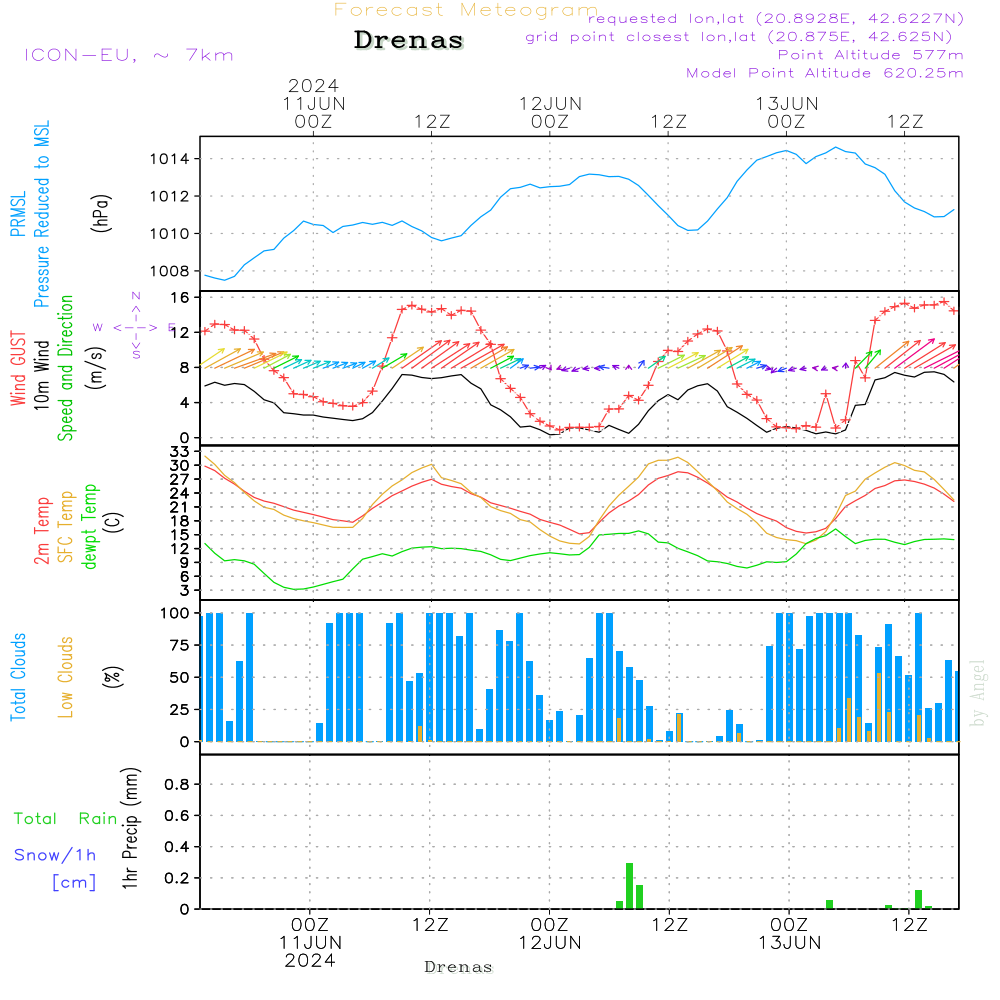Select the ICON-EU ~7km model label
The image size is (1000, 1000).
128,55
